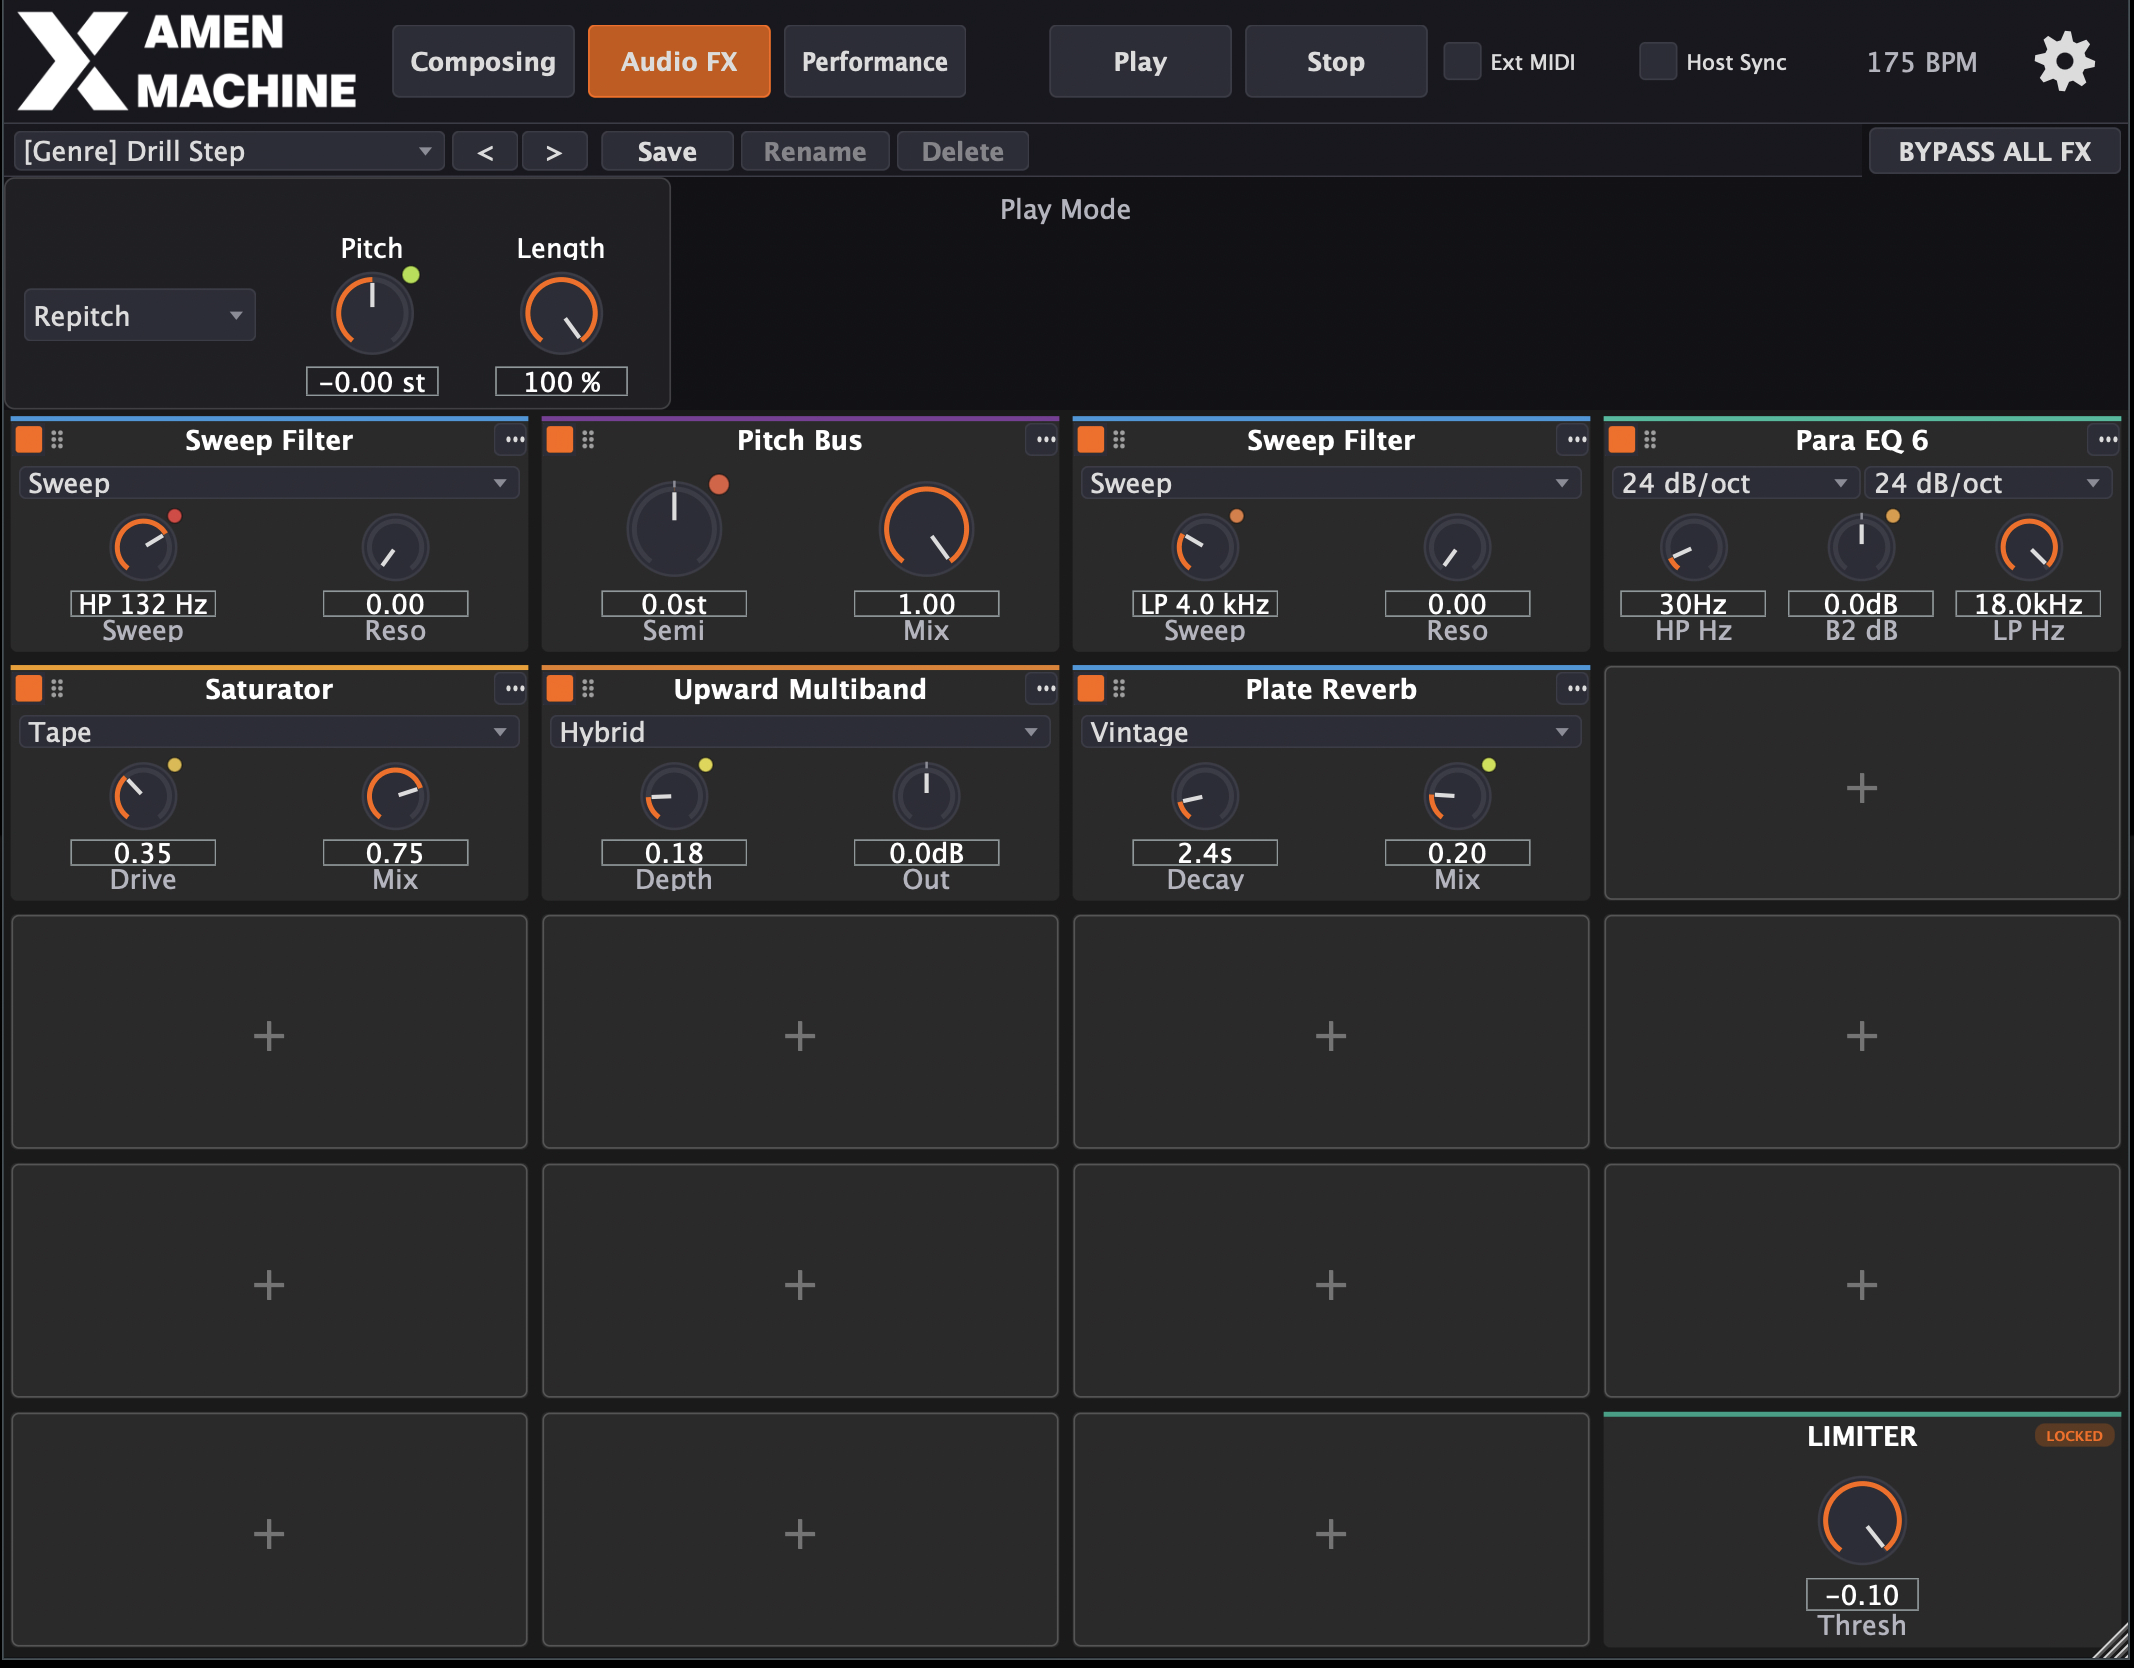Click the yellow modulation dot on Saturator Drive
This screenshot has height=1668, width=2134.
coord(175,765)
